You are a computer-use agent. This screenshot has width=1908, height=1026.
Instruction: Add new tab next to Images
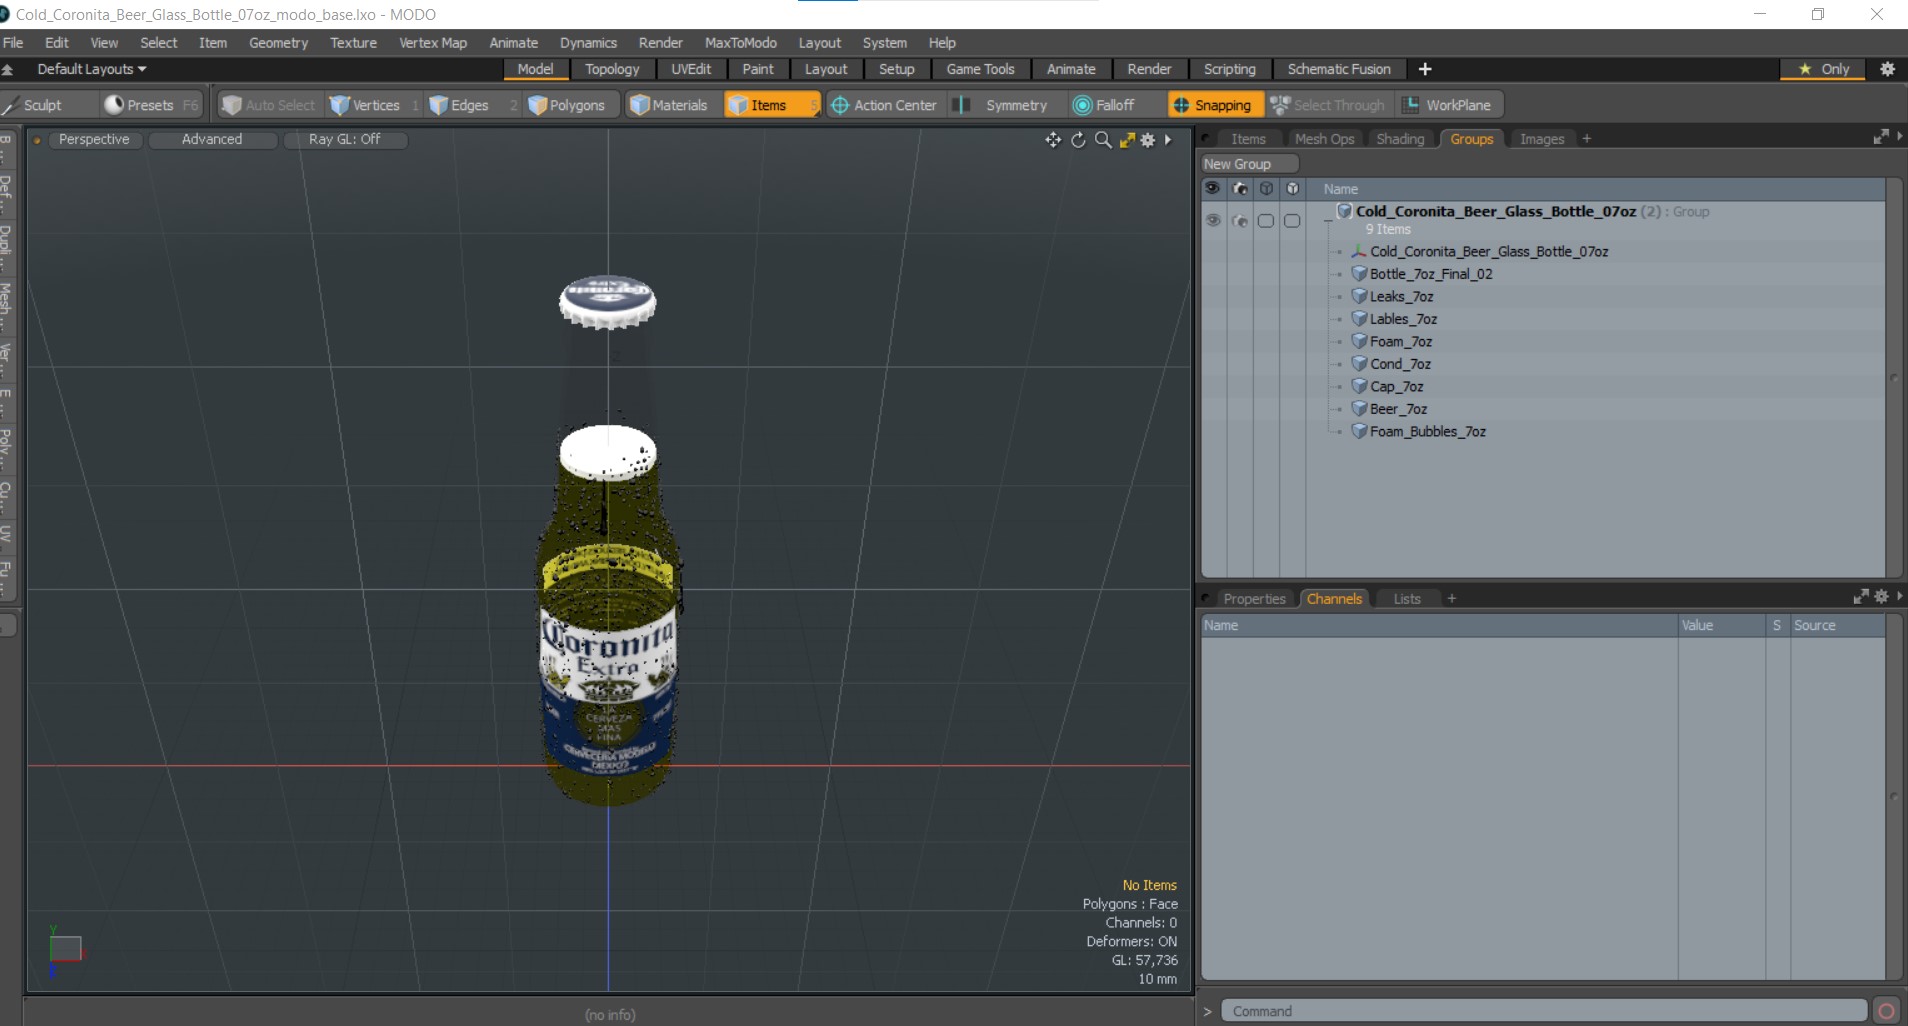(x=1586, y=139)
